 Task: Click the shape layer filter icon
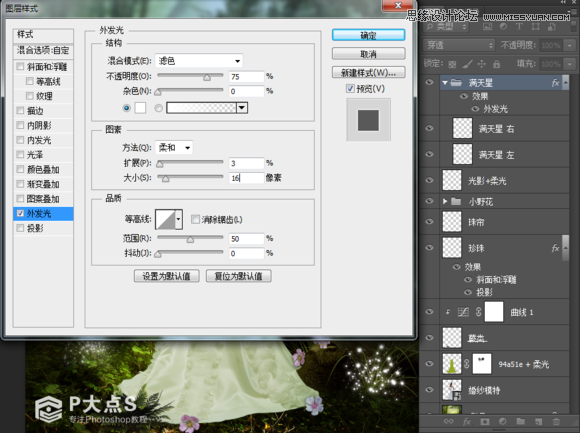click(x=535, y=27)
